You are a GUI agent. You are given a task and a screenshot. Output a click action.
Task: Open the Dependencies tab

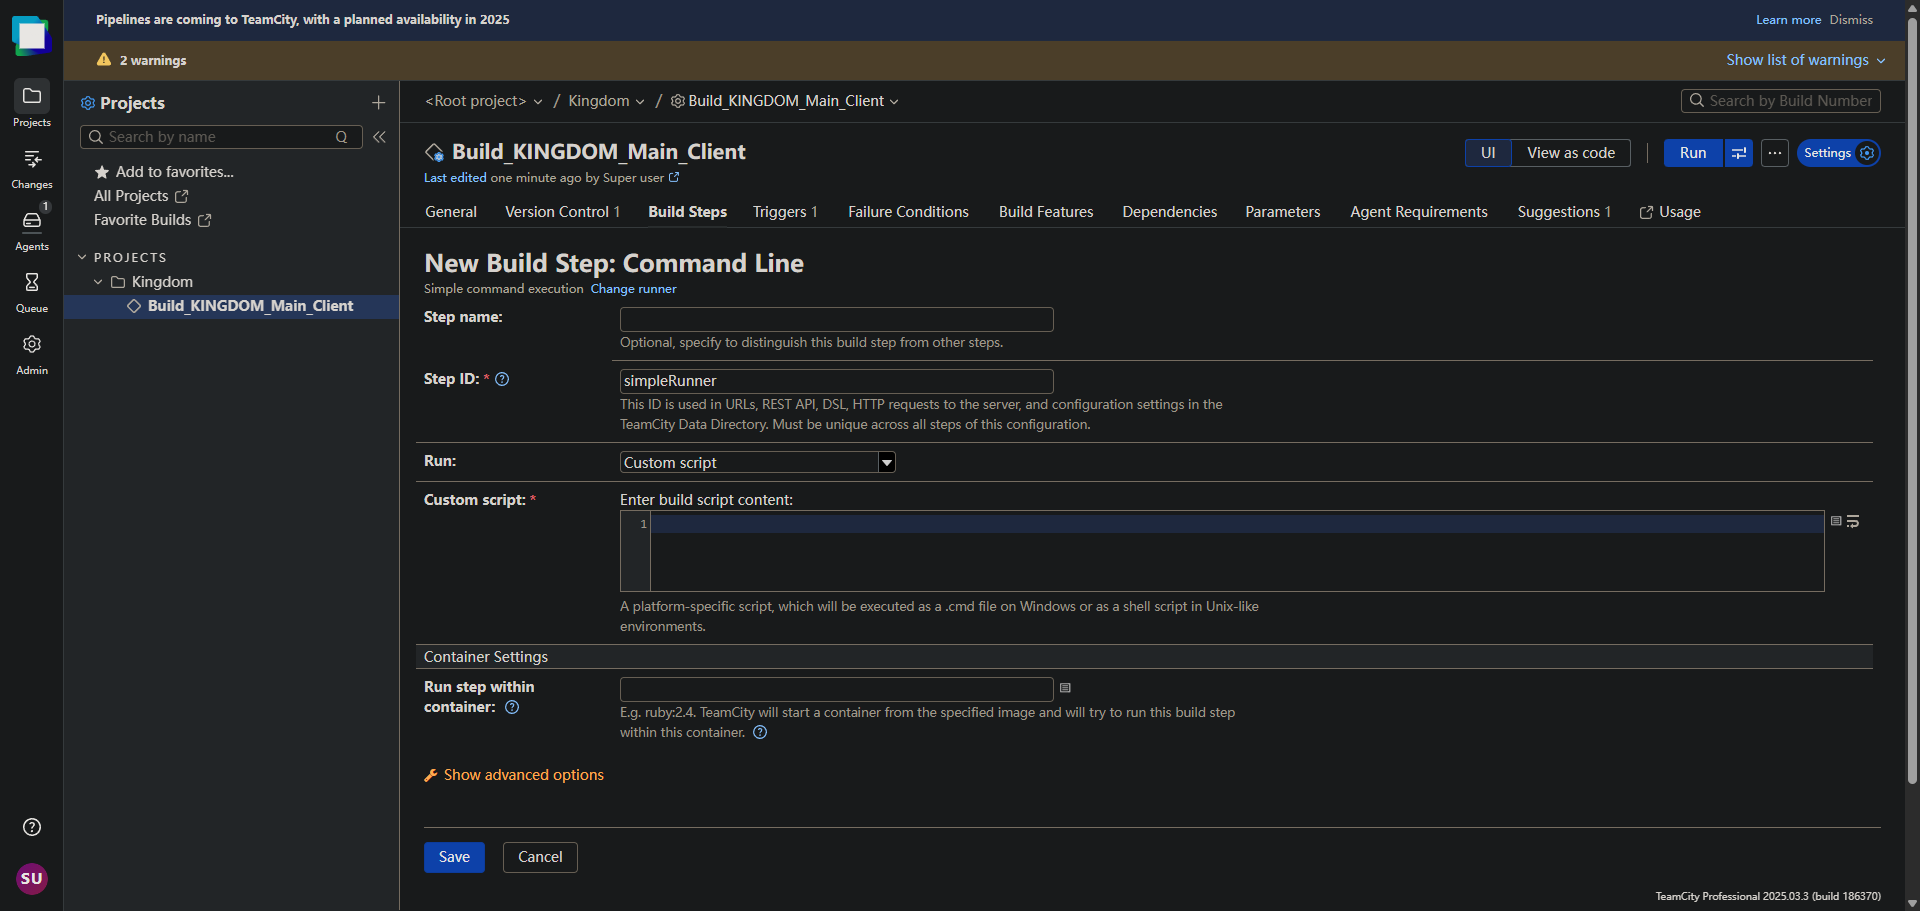coord(1170,212)
